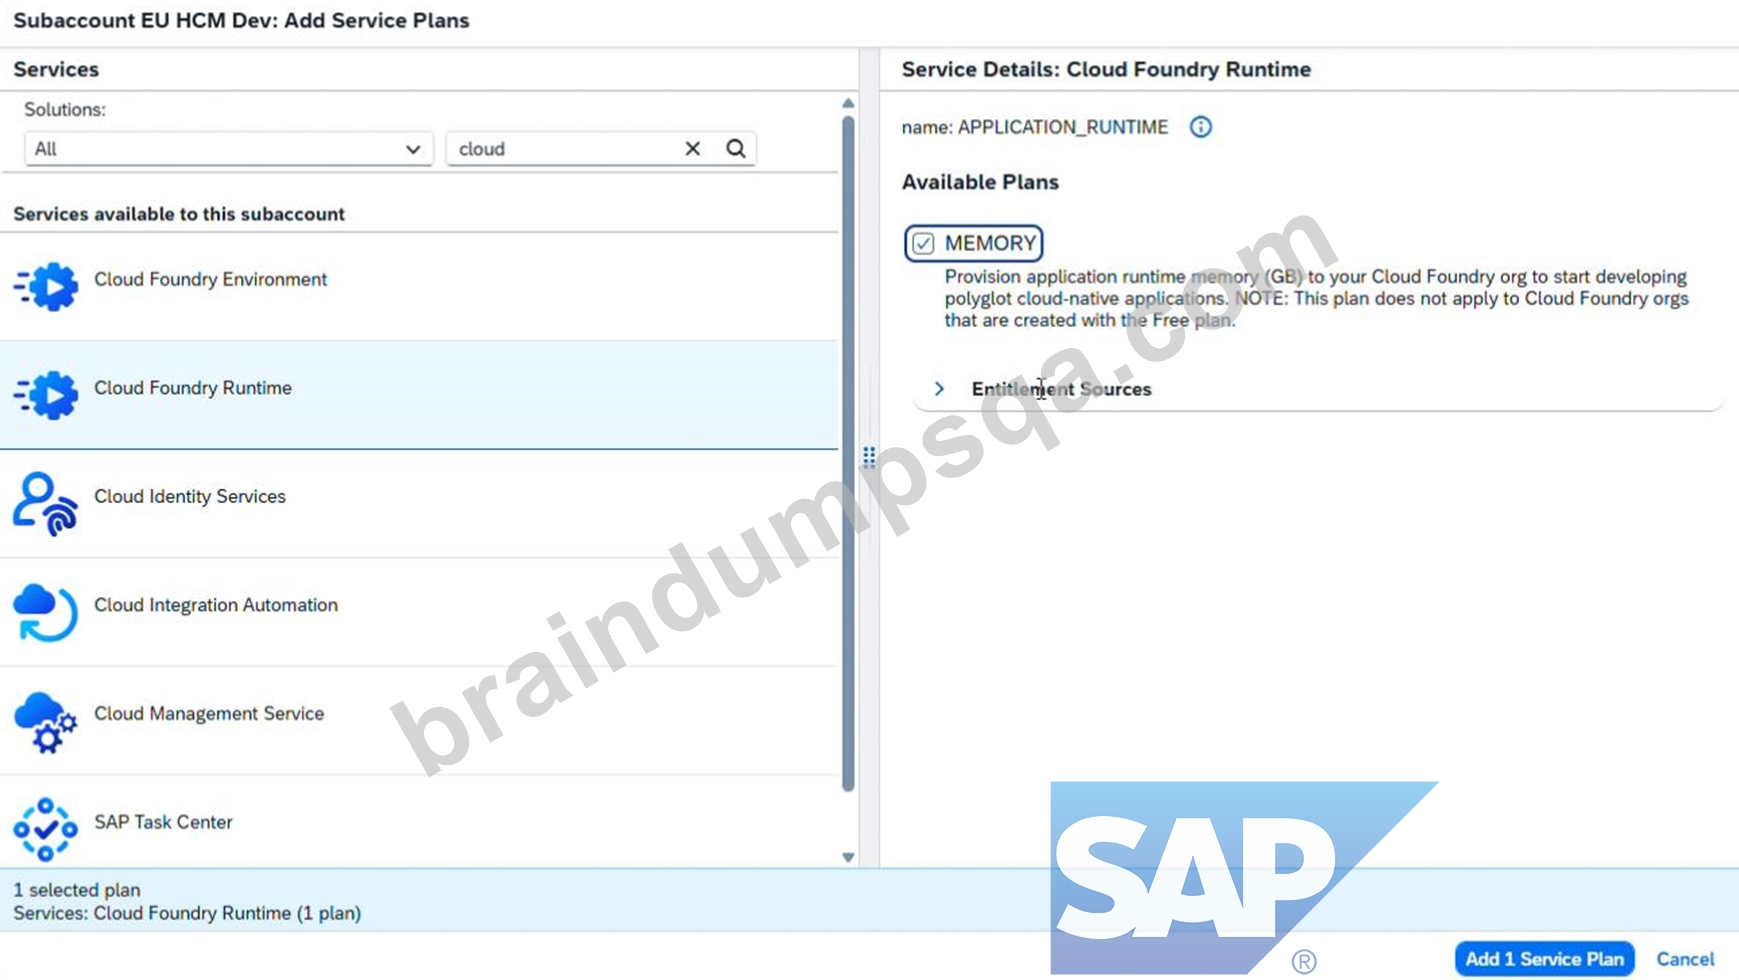Screen dimensions: 1739x980
Task: Uncheck the MEMORY plan checkbox
Action: coord(923,243)
